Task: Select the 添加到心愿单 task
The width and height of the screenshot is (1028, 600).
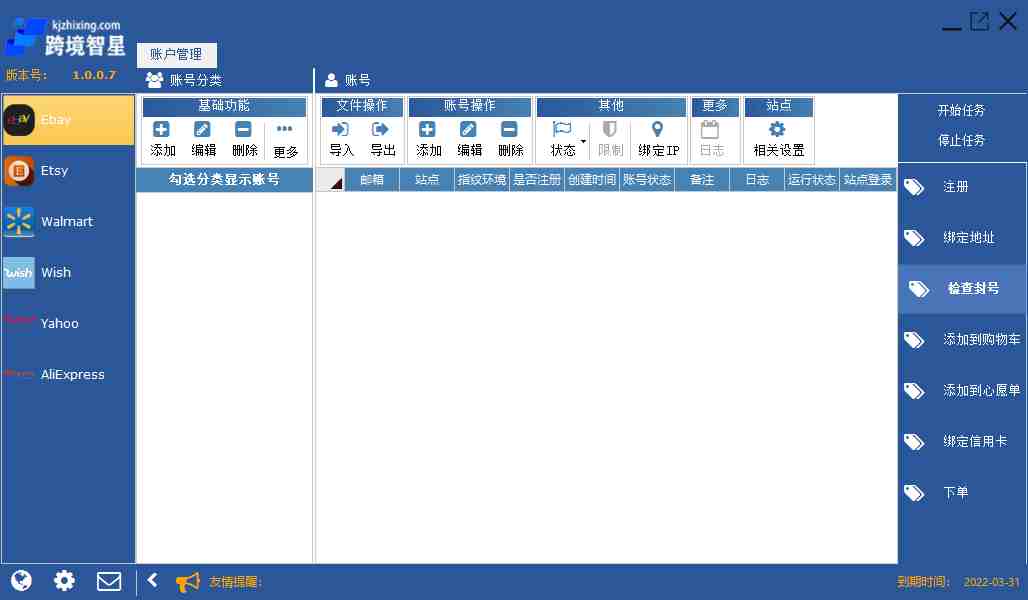Action: point(962,391)
